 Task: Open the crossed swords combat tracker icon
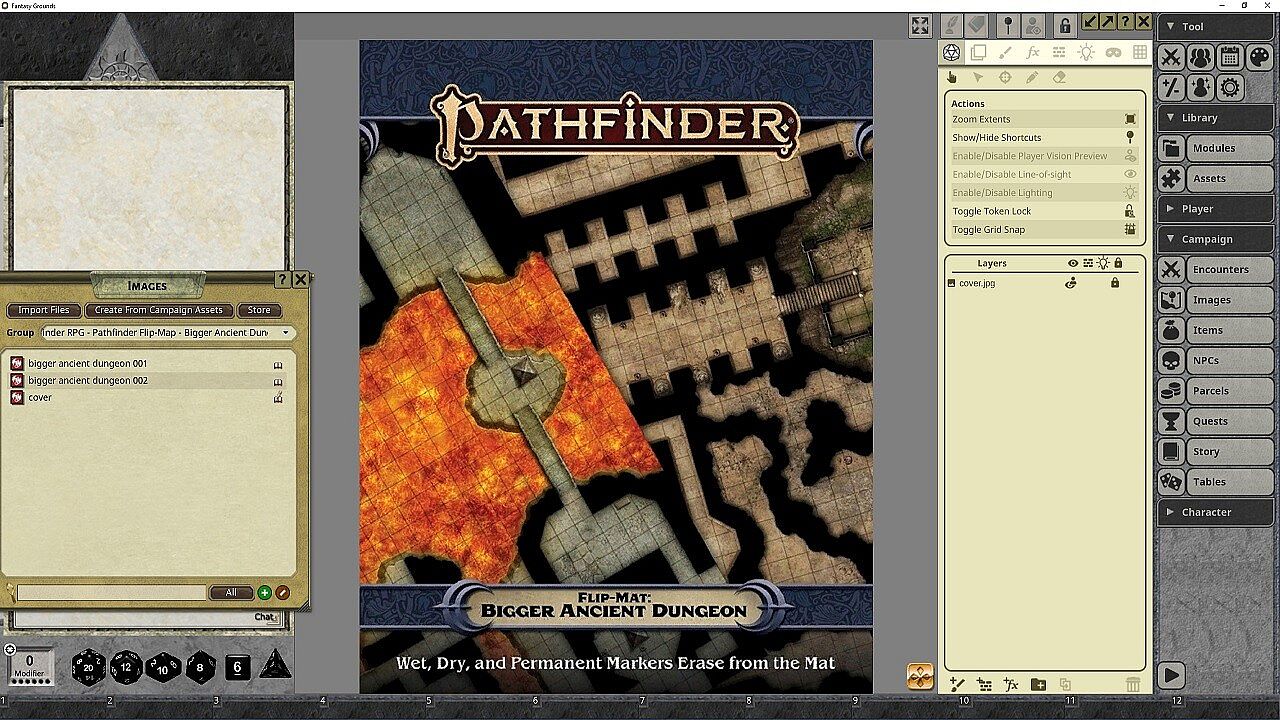(x=1171, y=57)
